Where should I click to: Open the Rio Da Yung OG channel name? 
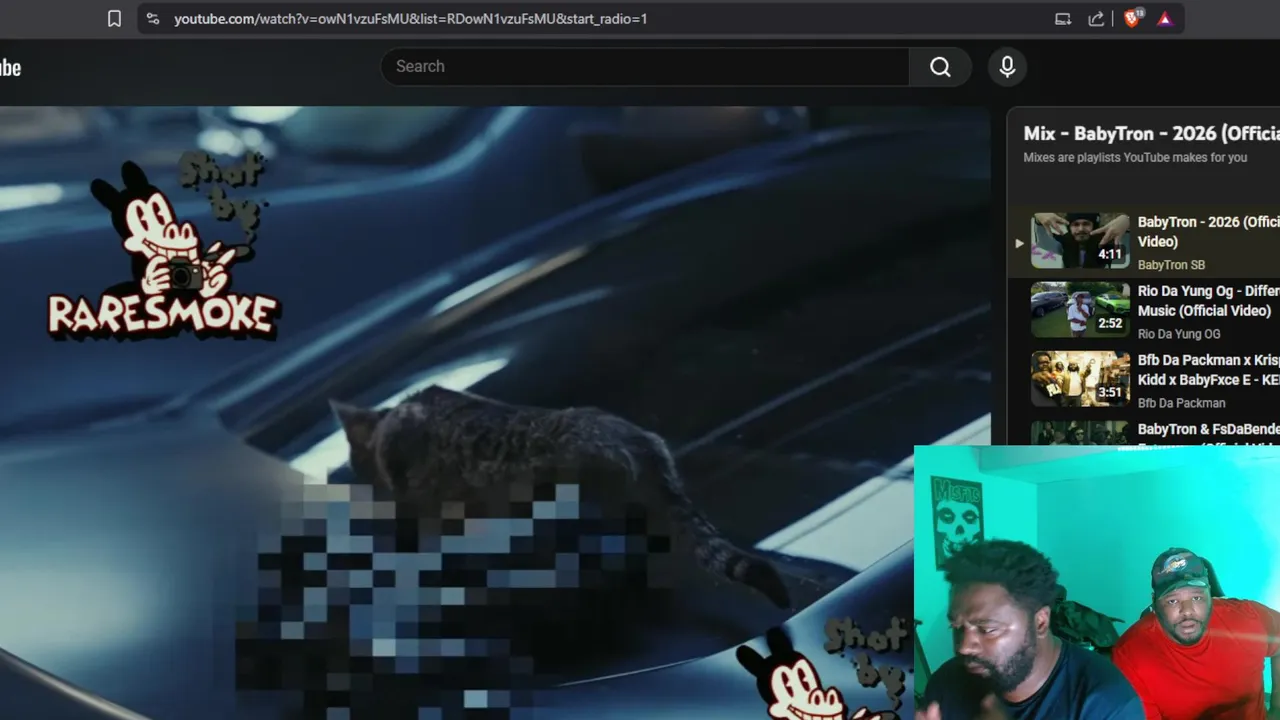point(1179,334)
